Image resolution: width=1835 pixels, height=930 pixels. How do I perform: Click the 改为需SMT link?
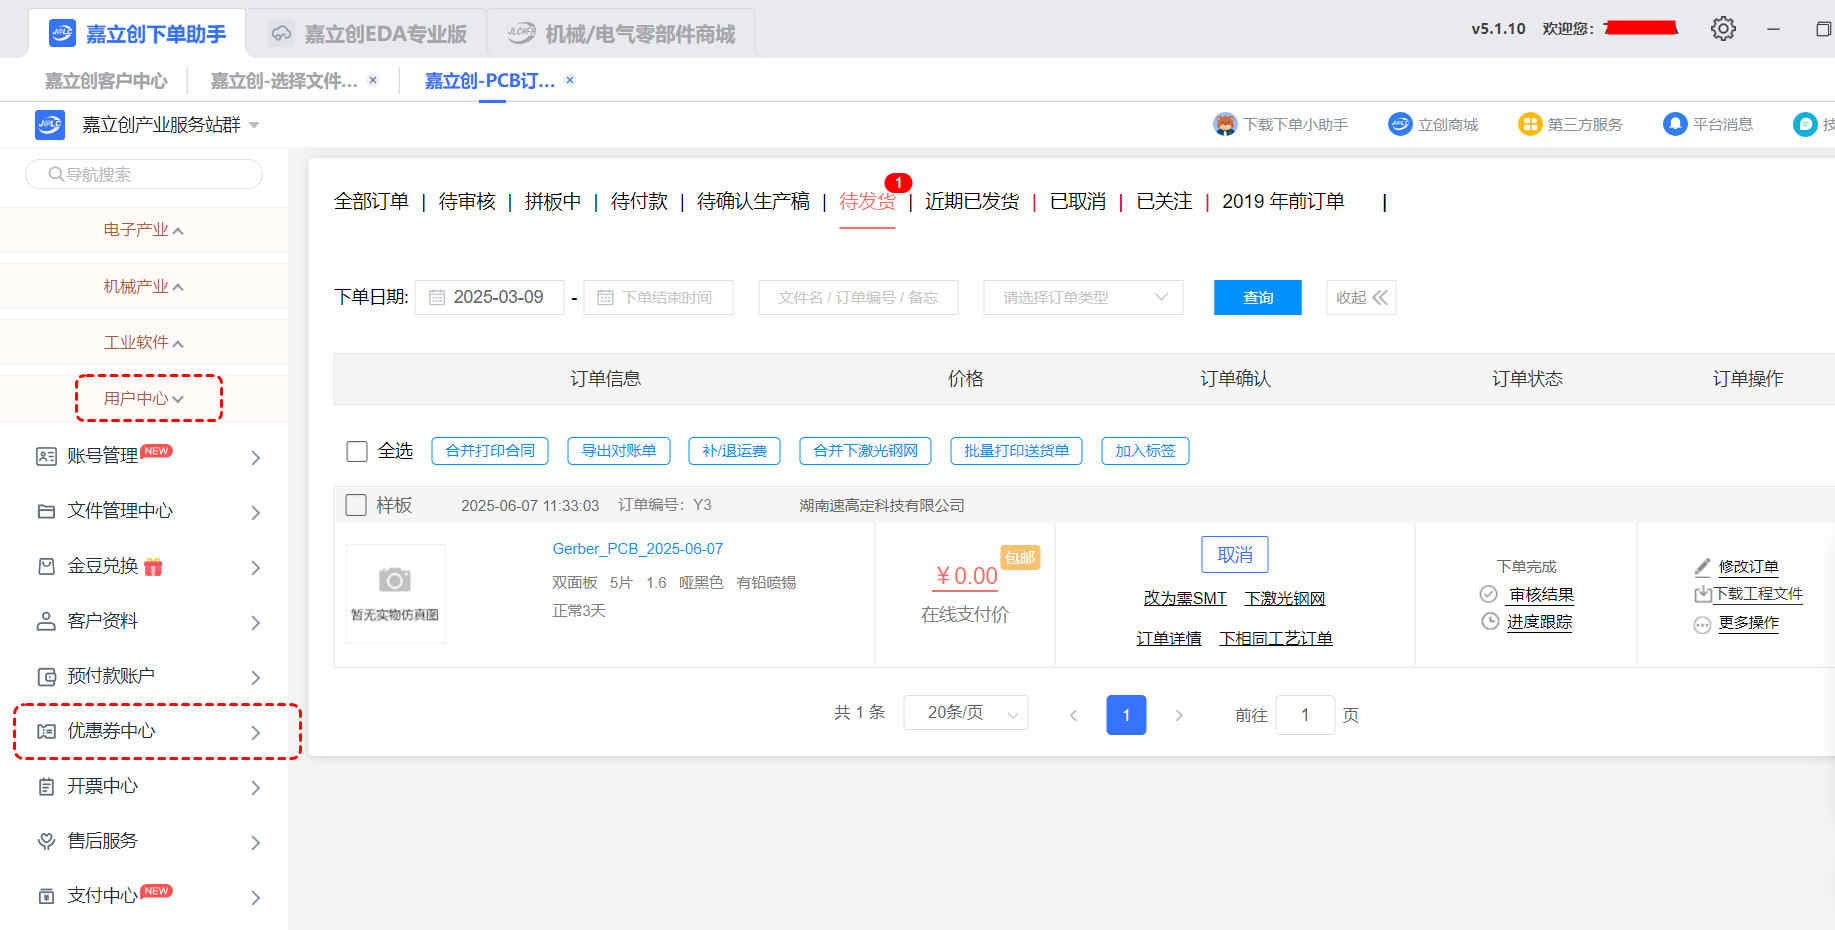coord(1185,598)
